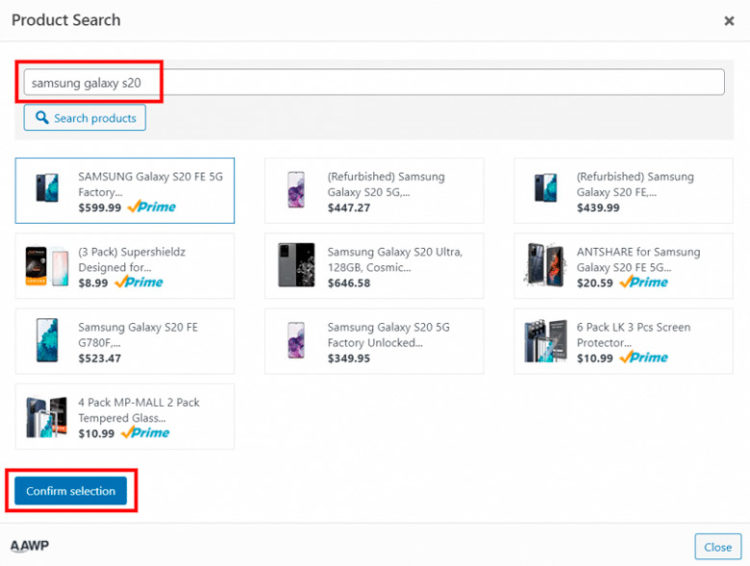Click the Supershieldz 3 Pack product image
Image resolution: width=750 pixels, height=566 pixels.
(47, 266)
